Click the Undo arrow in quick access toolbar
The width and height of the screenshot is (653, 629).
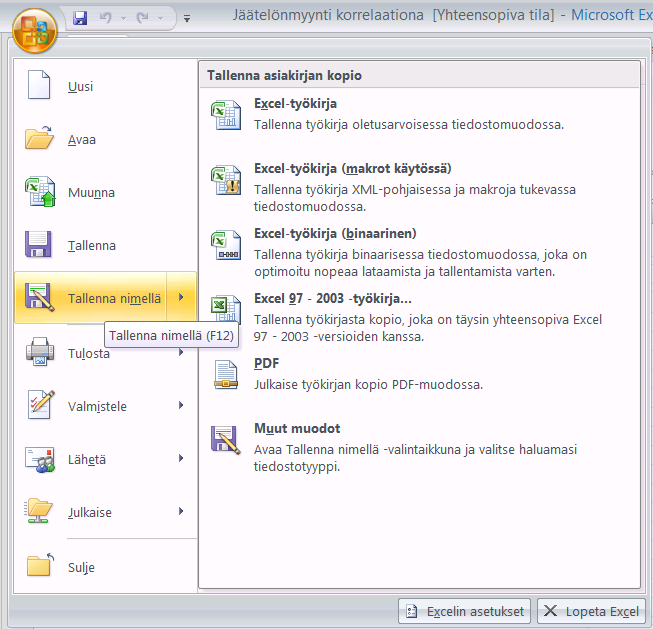coord(105,18)
